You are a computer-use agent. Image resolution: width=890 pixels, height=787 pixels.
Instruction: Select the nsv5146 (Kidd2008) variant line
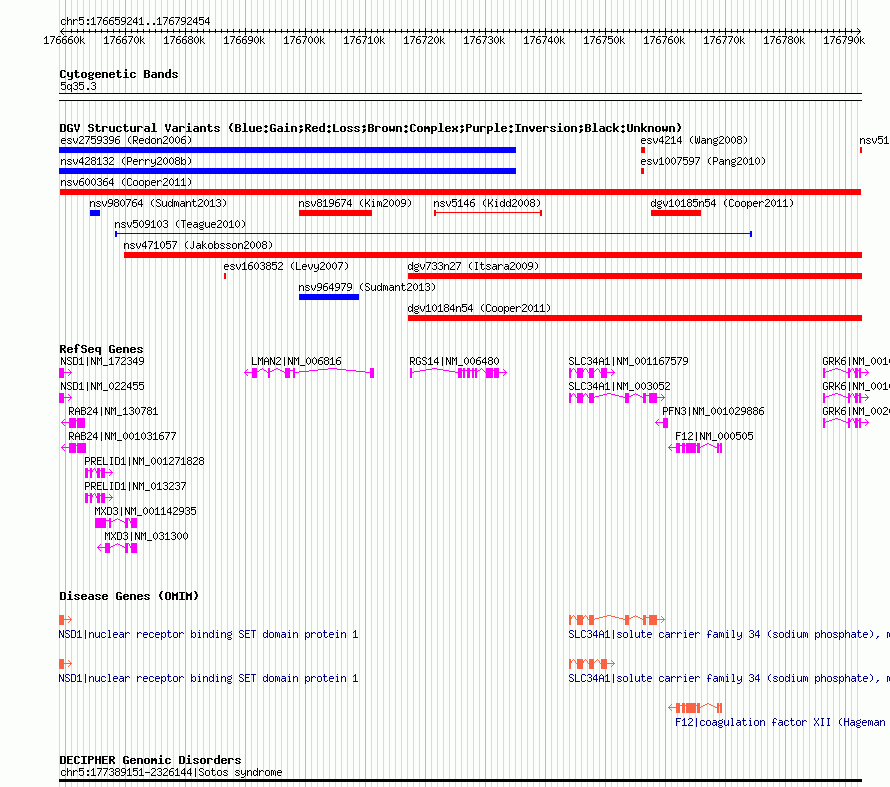(488, 213)
